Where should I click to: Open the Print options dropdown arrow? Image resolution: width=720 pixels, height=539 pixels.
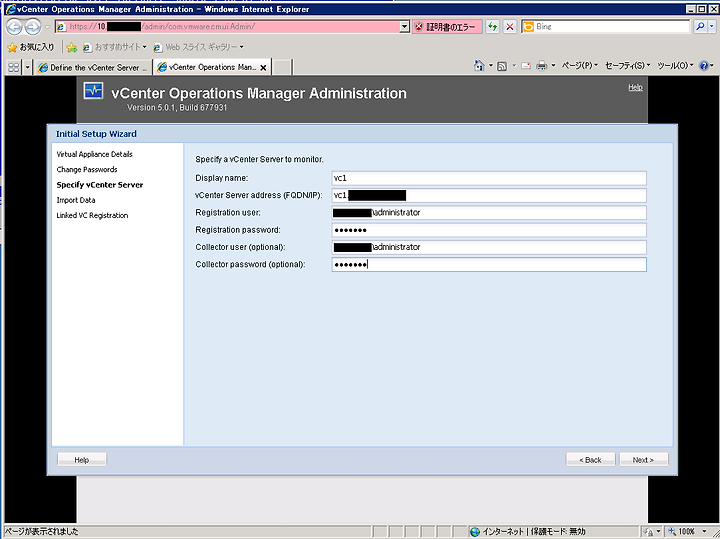553,66
